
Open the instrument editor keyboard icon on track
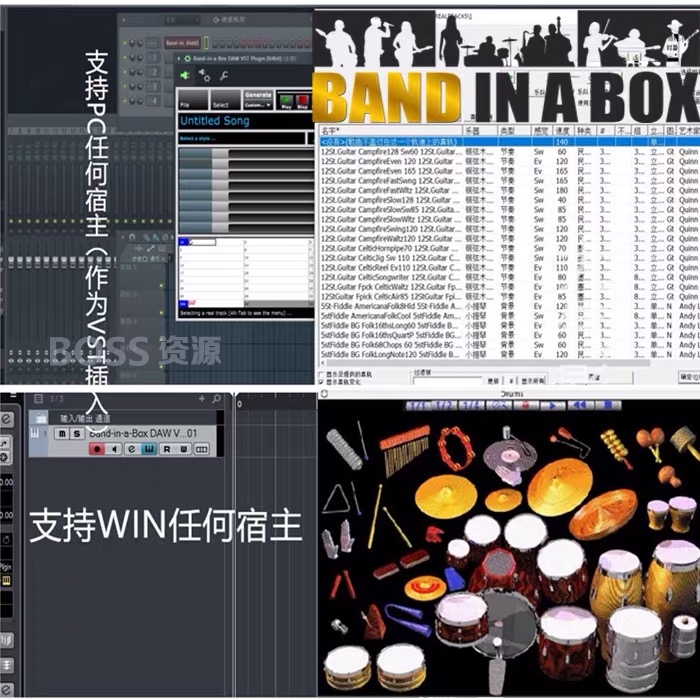[149, 449]
